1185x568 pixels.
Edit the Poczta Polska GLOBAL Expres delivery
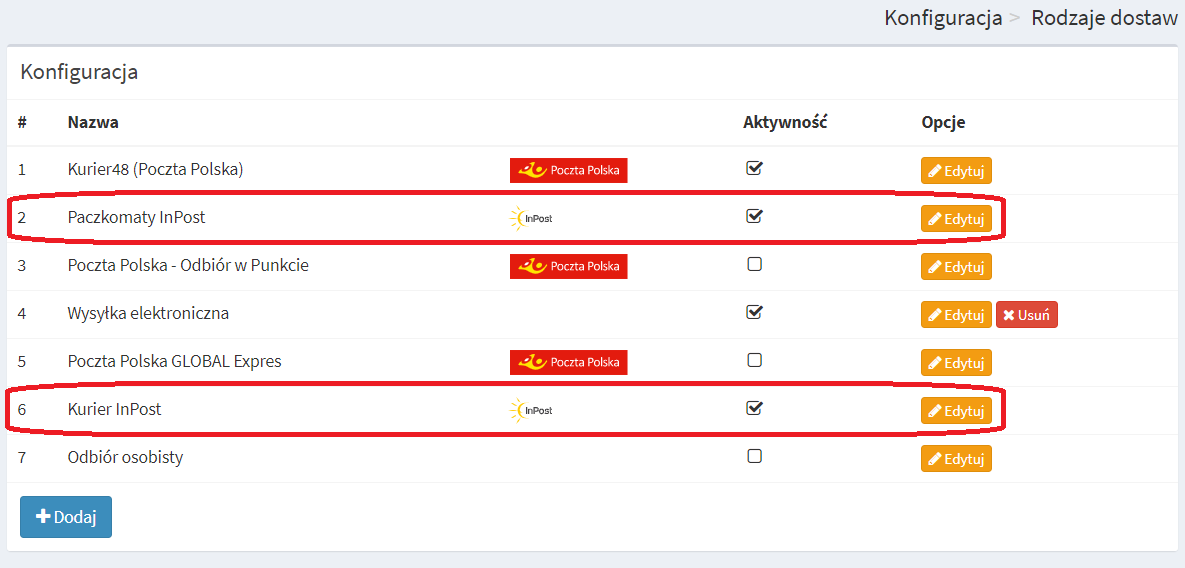click(956, 362)
